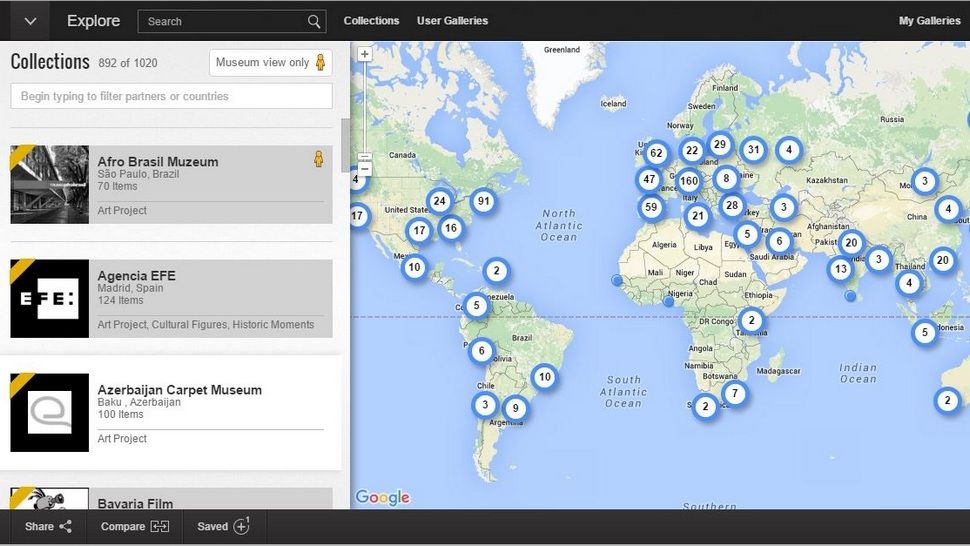Click the map zoom slider handle
Image resolution: width=970 pixels, height=546 pixels.
(365, 156)
